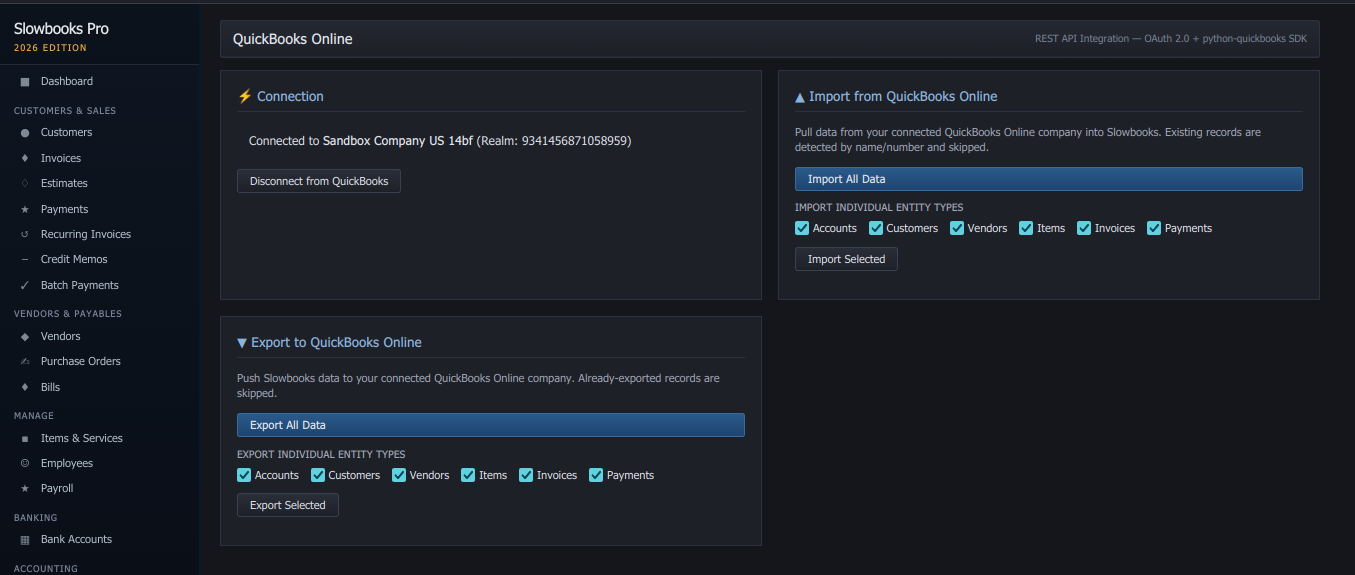Image resolution: width=1355 pixels, height=575 pixels.
Task: Click the VENDORS & PAYABLES section header
Action: (68, 313)
